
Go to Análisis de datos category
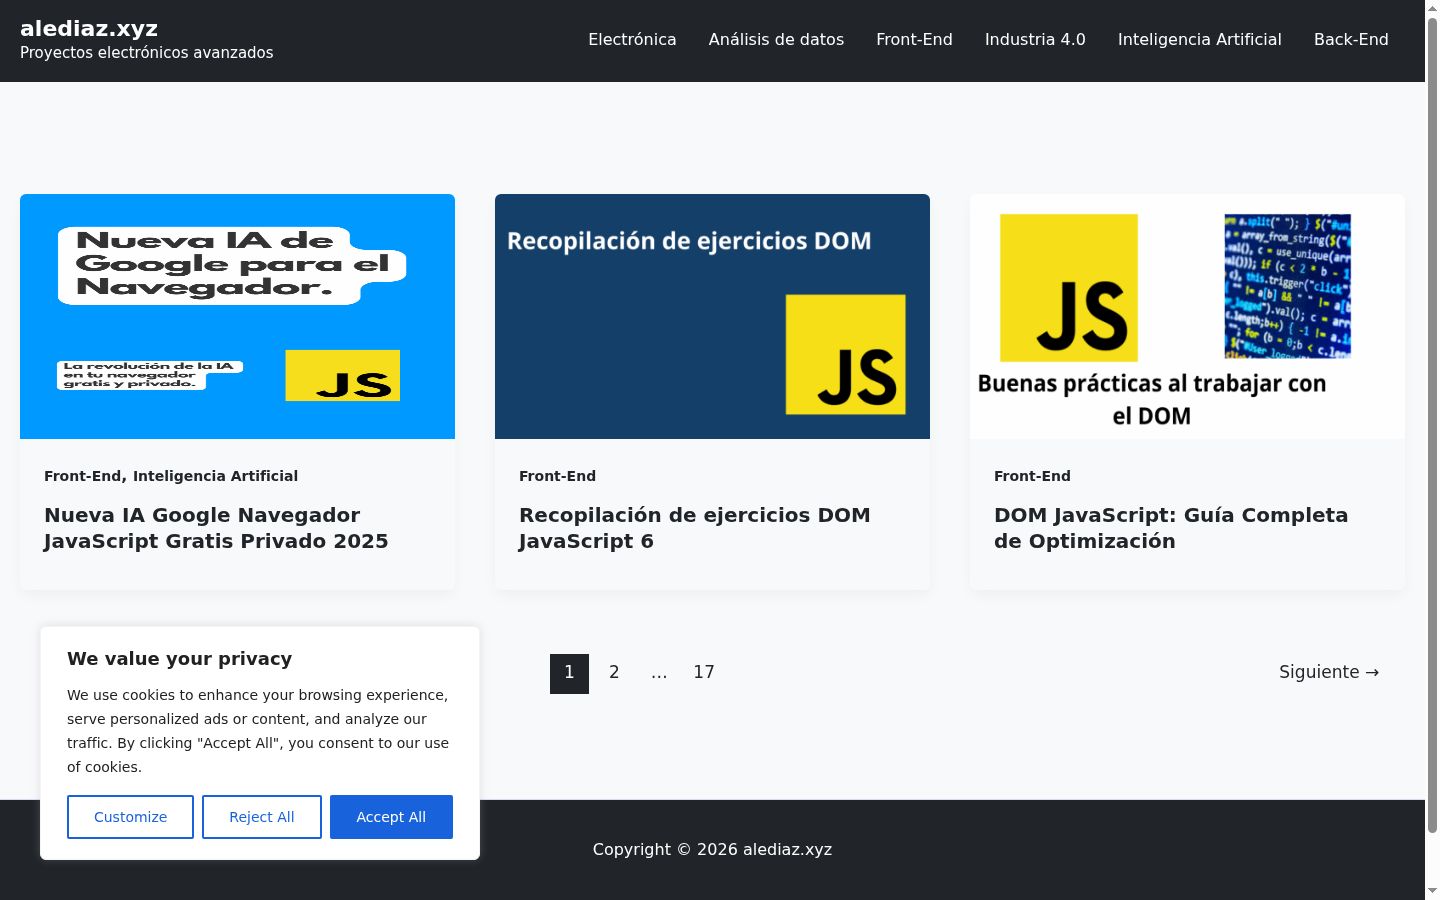pos(776,40)
